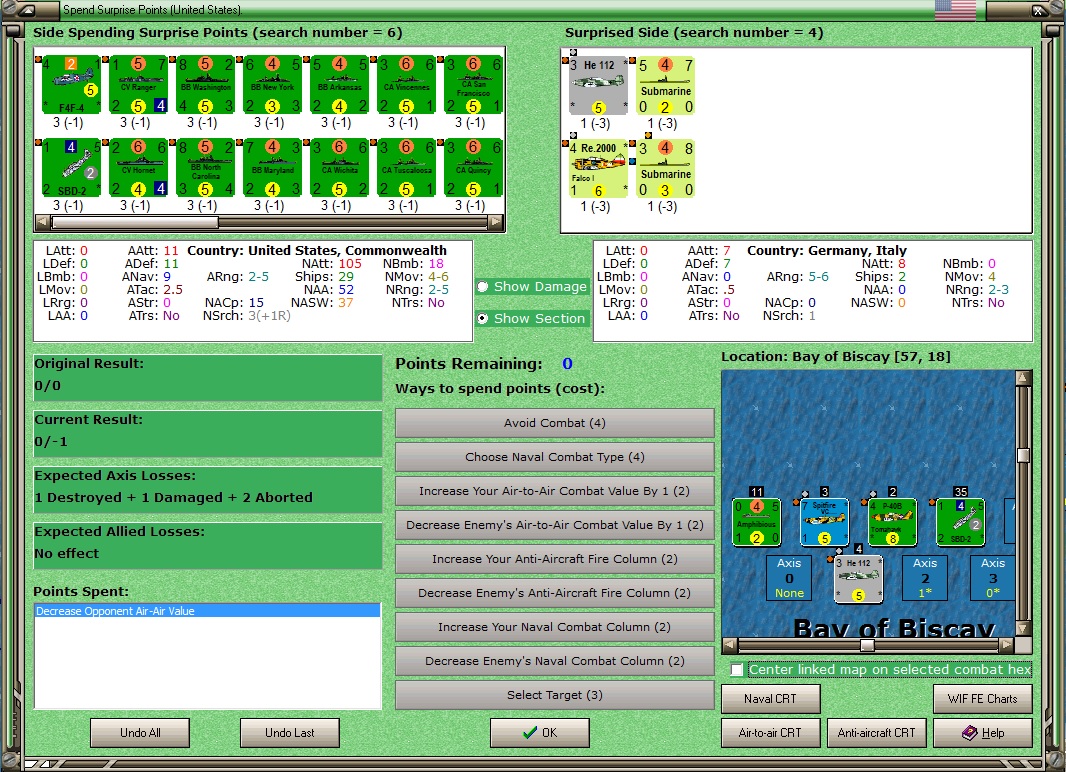The width and height of the screenshot is (1066, 772).
Task: Click the Axis 0 None section box
Action: (789, 578)
